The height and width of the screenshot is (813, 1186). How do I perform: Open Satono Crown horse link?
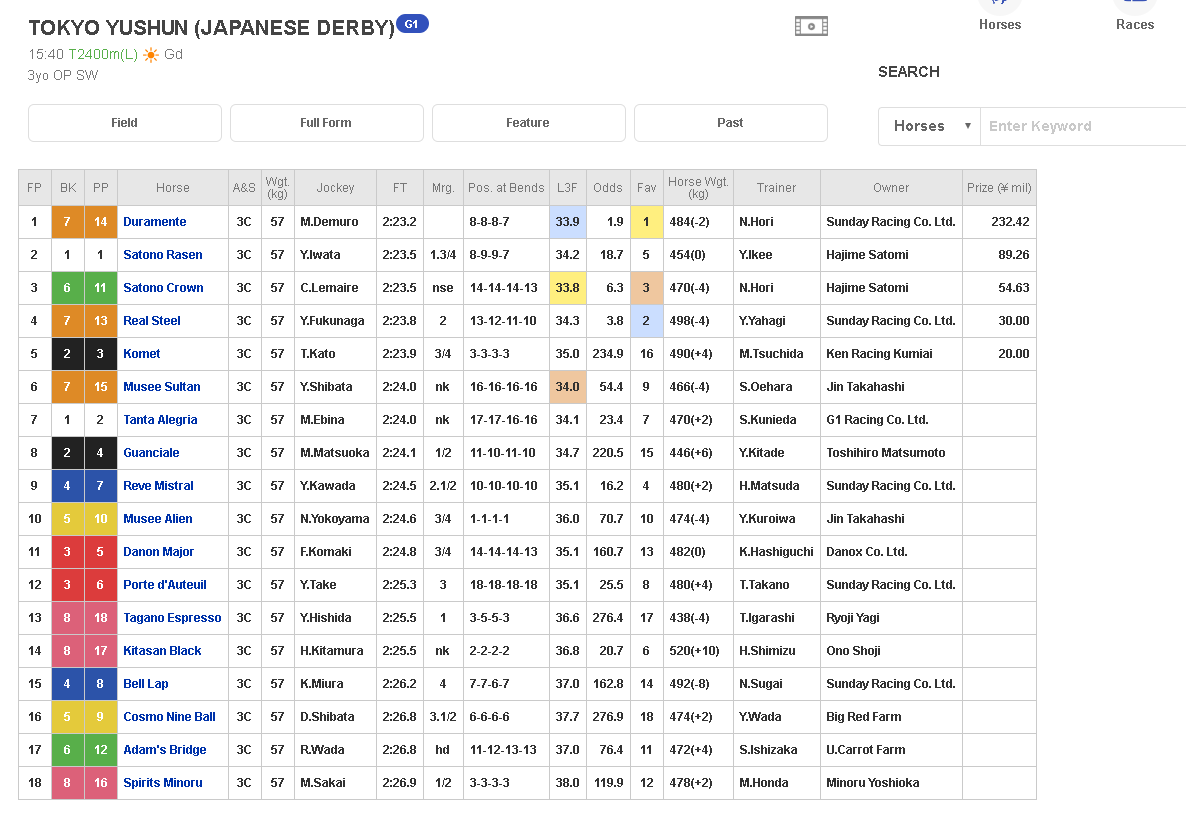[x=163, y=287]
